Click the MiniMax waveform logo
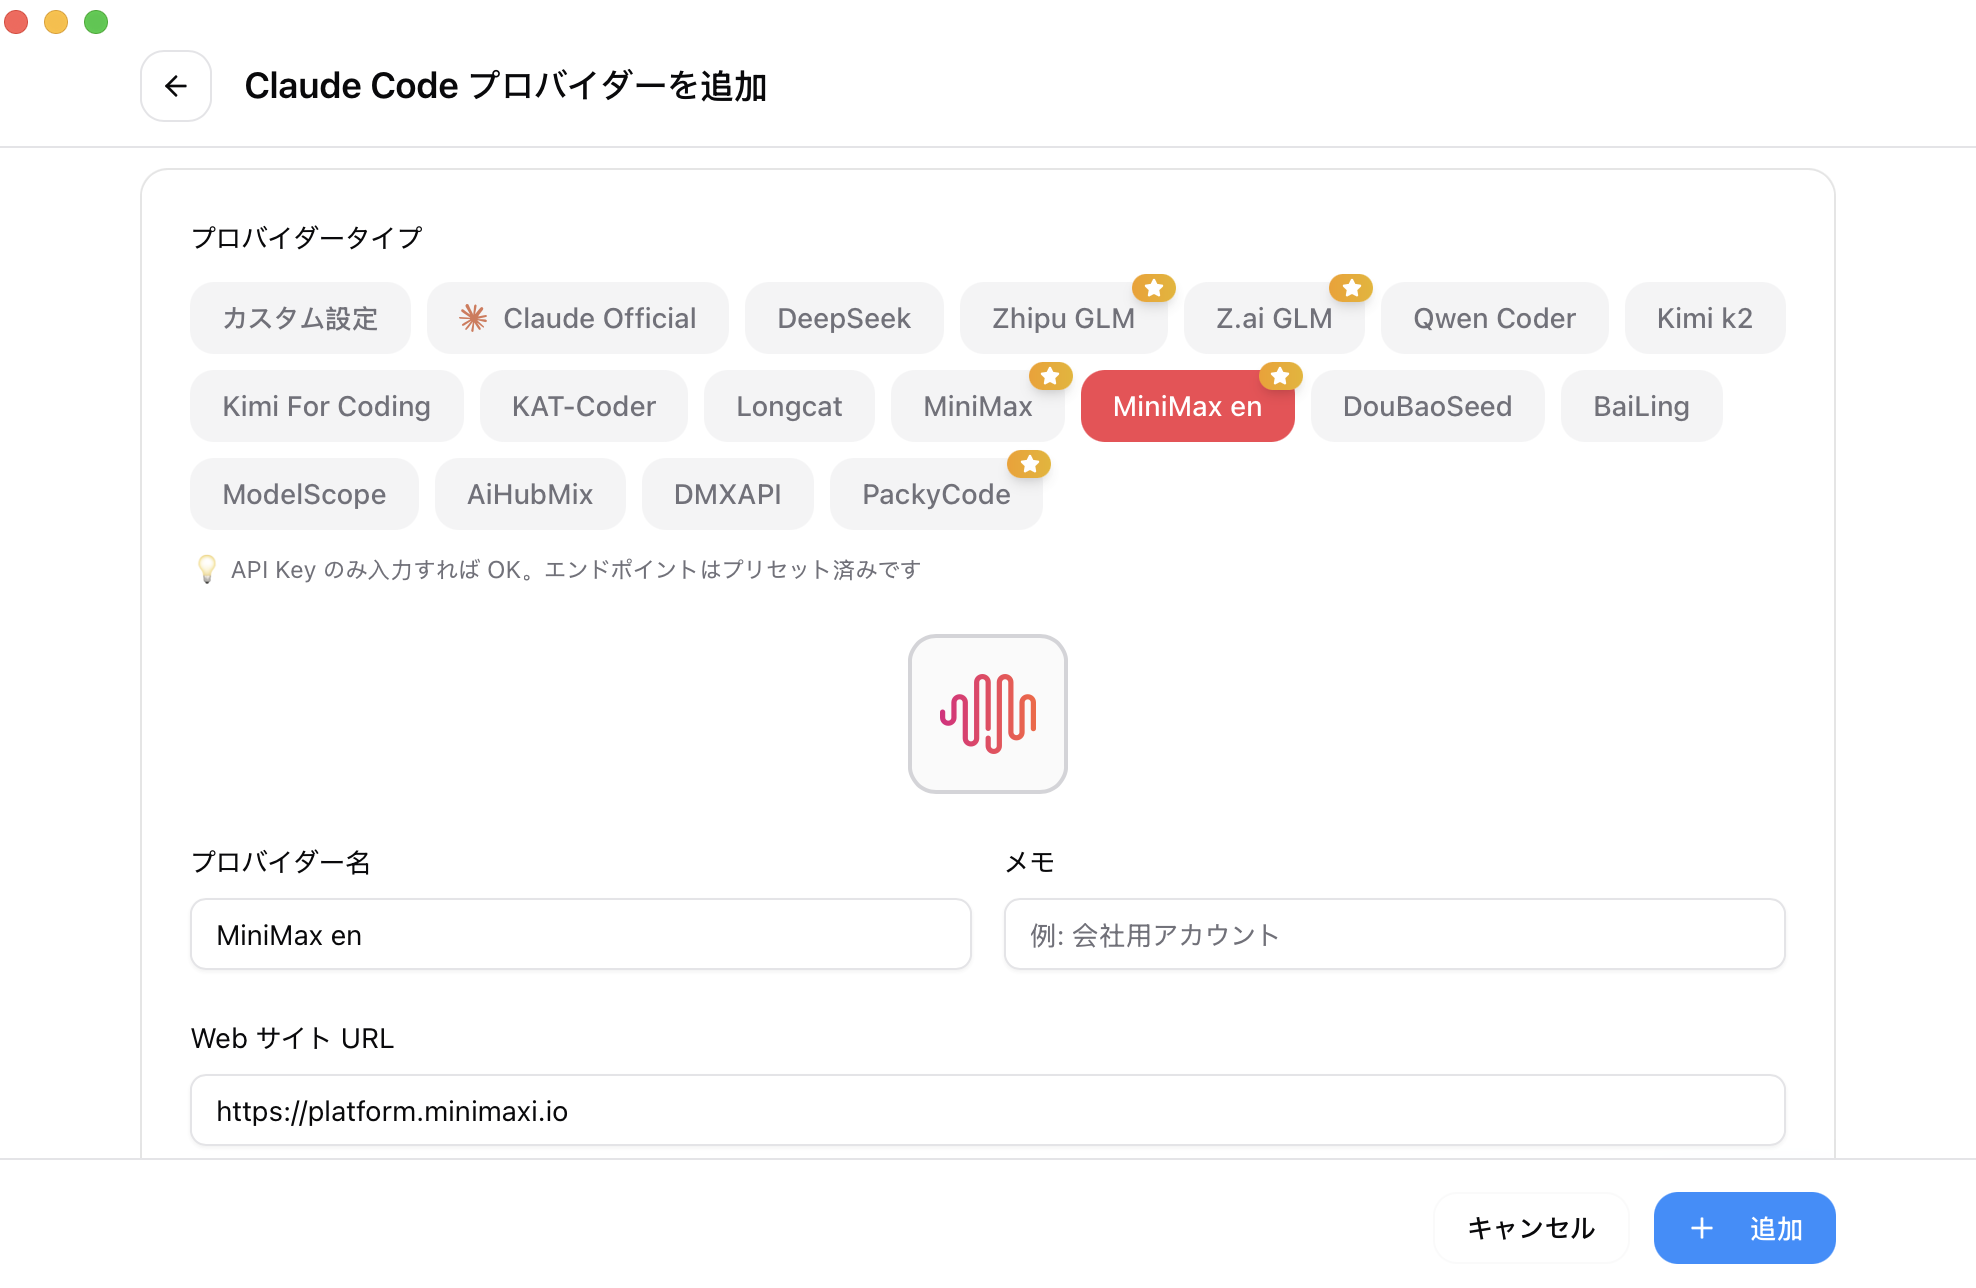 pyautogui.click(x=987, y=714)
